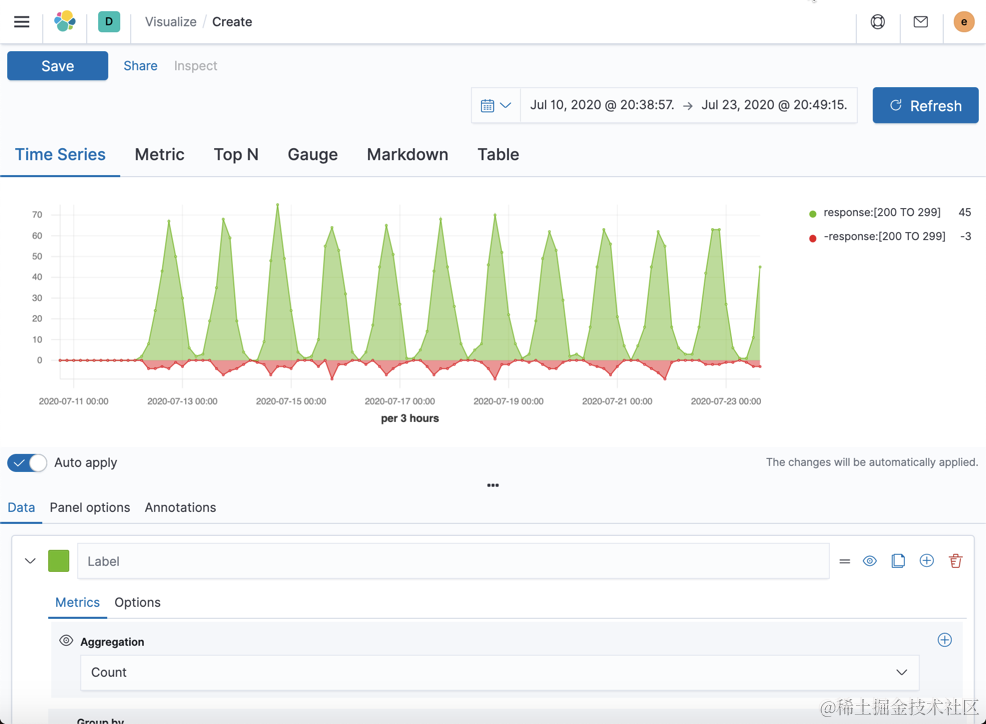This screenshot has height=724, width=986.
Task: Open the Panel options tab
Action: tap(90, 508)
